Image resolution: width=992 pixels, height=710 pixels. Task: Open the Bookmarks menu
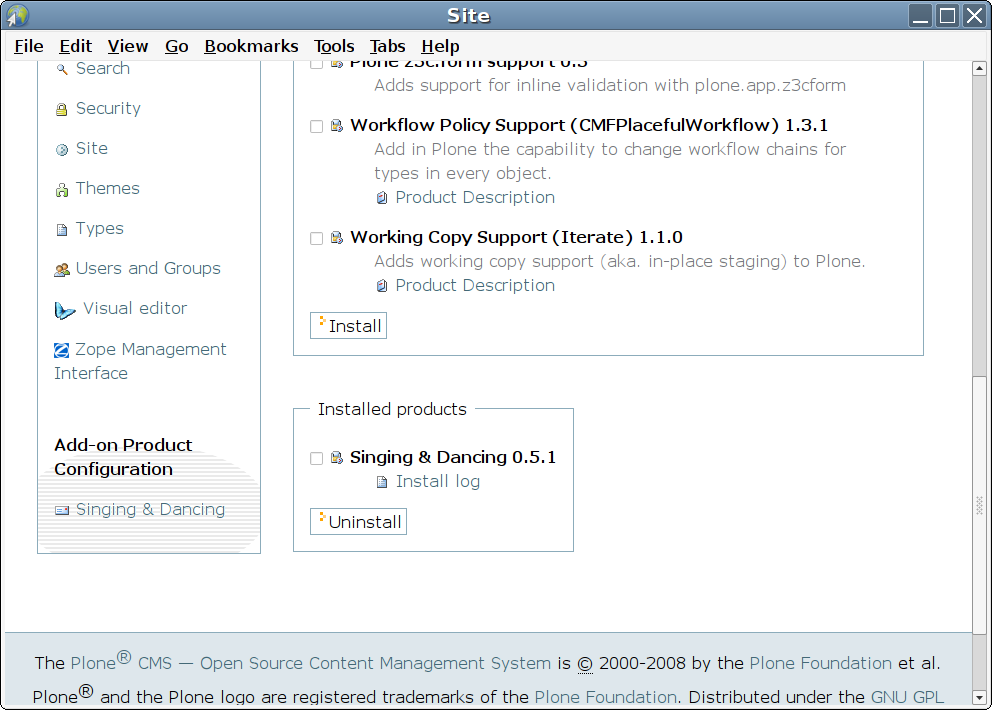251,46
